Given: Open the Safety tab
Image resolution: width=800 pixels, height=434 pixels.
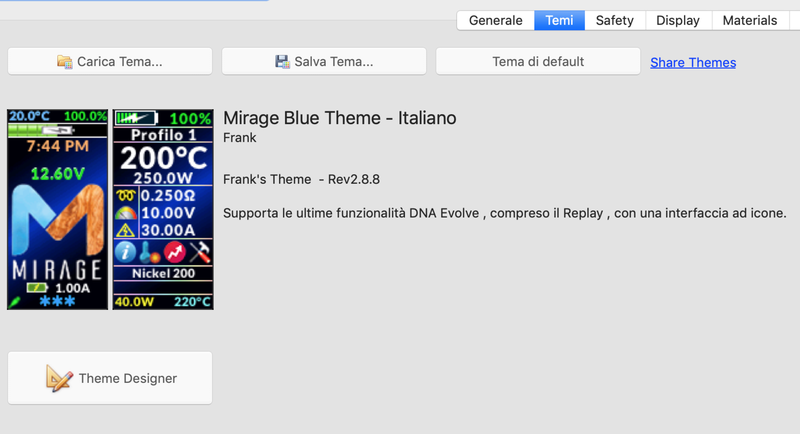Looking at the screenshot, I should 615,20.
